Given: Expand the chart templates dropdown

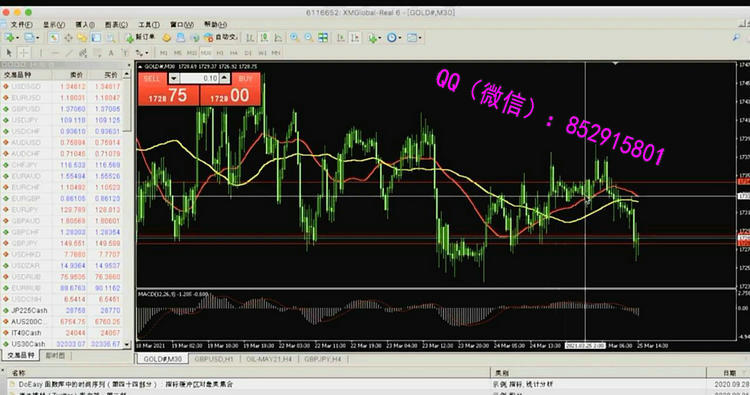Looking at the screenshot, I should pos(414,38).
